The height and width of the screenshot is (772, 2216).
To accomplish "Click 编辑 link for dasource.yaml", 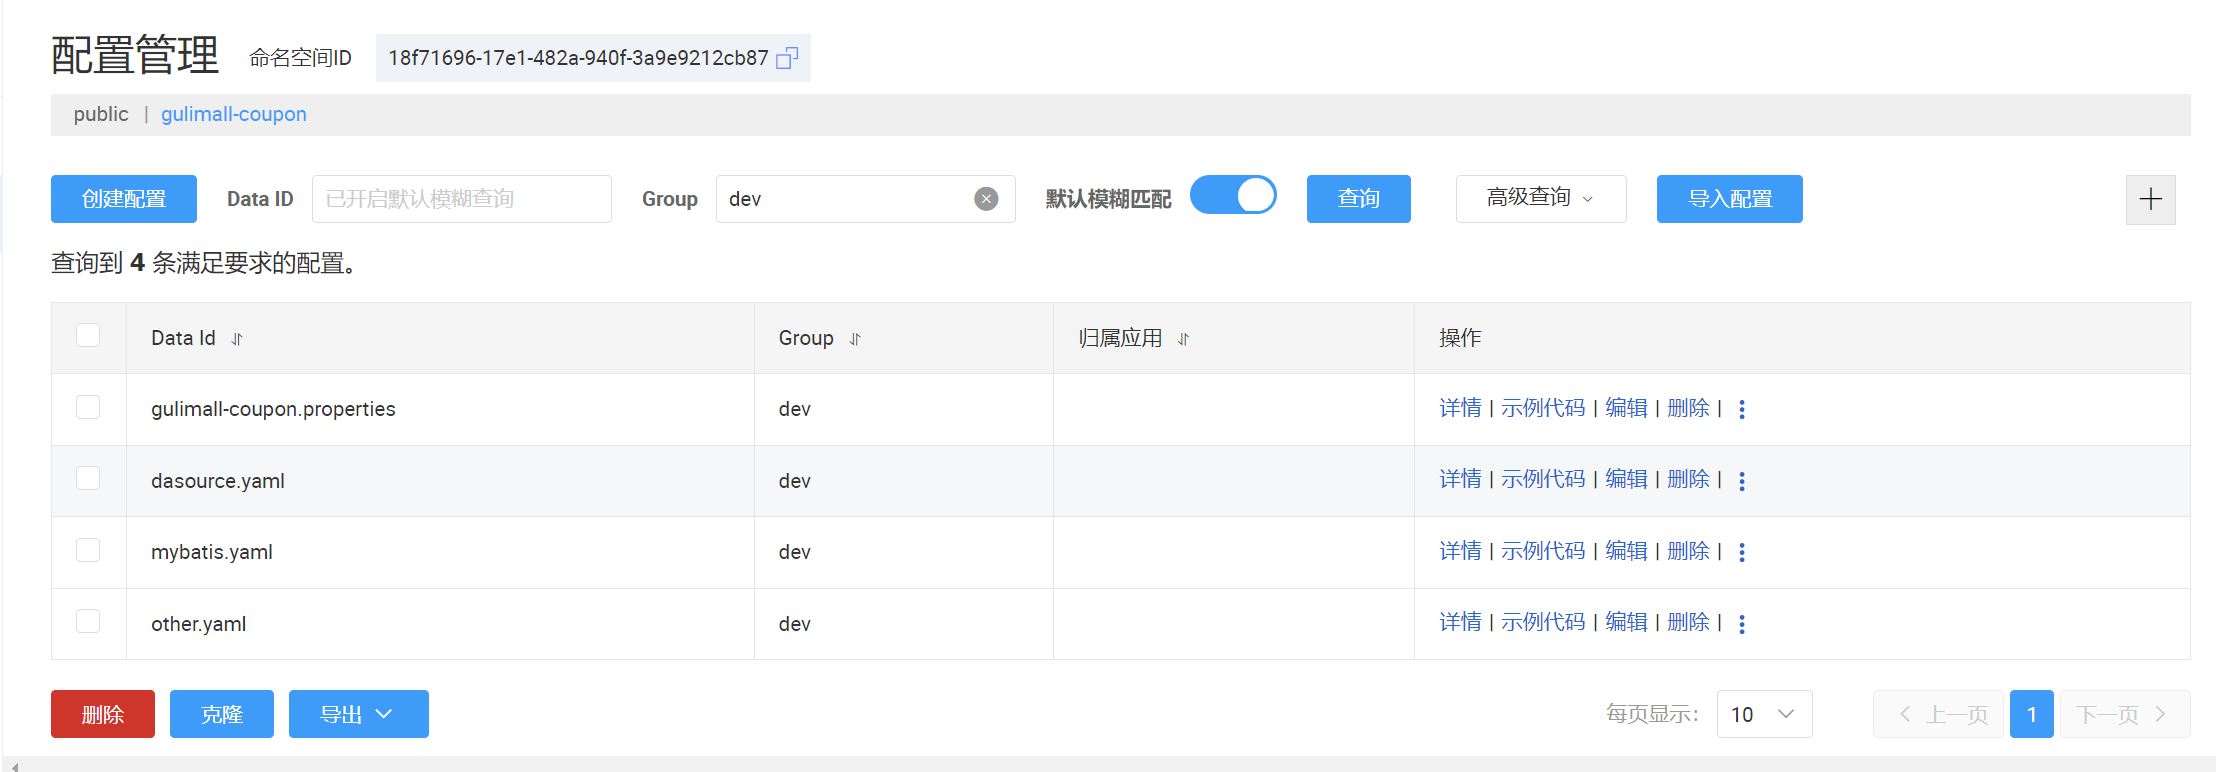I will coord(1626,480).
